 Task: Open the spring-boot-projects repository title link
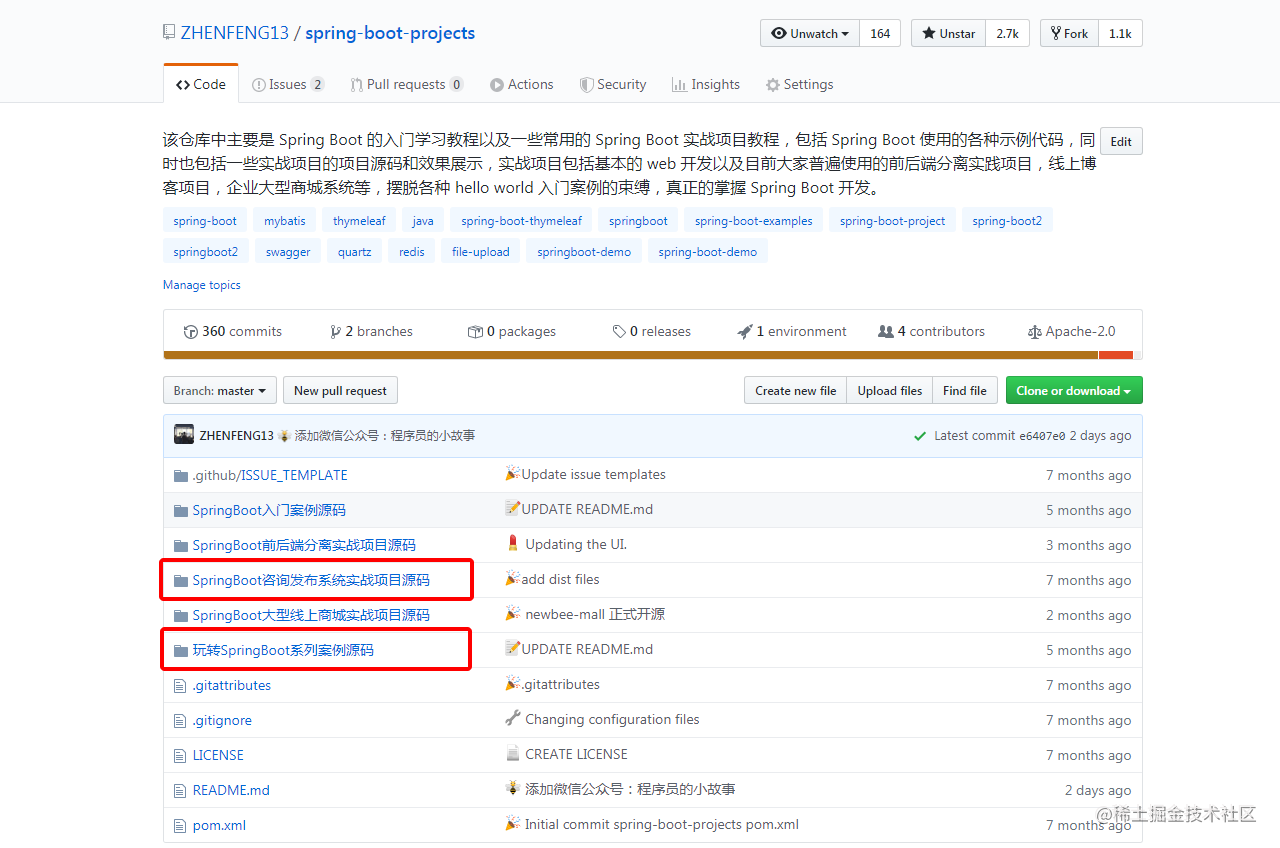pos(390,33)
